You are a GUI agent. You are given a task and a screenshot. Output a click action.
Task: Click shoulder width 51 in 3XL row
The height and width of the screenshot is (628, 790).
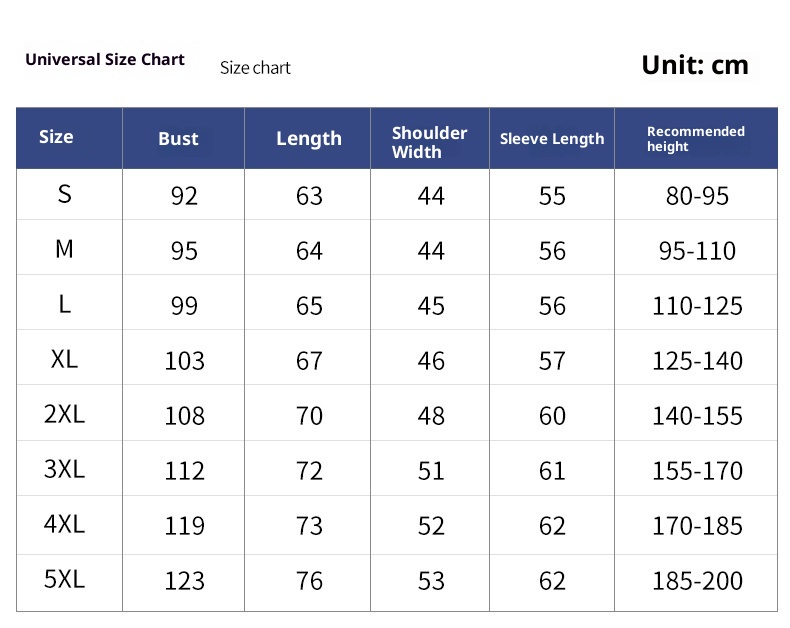pos(431,470)
